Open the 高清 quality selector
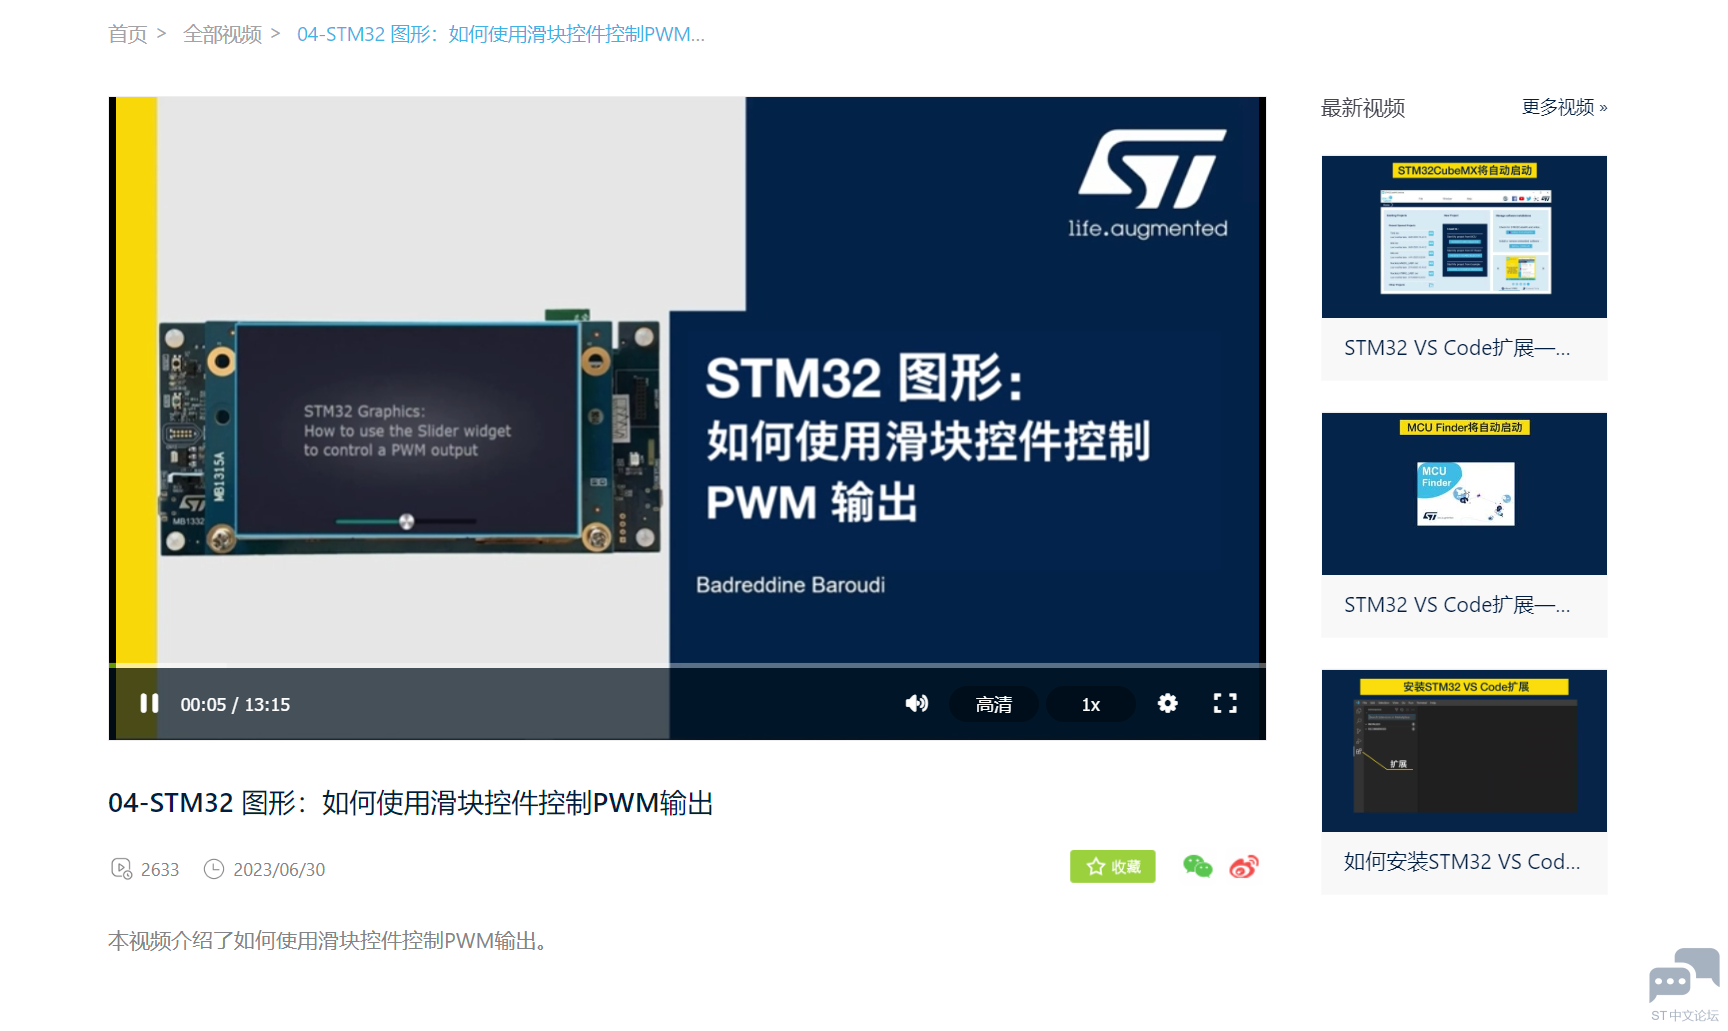Image resolution: width=1728 pixels, height=1031 pixels. (x=993, y=704)
